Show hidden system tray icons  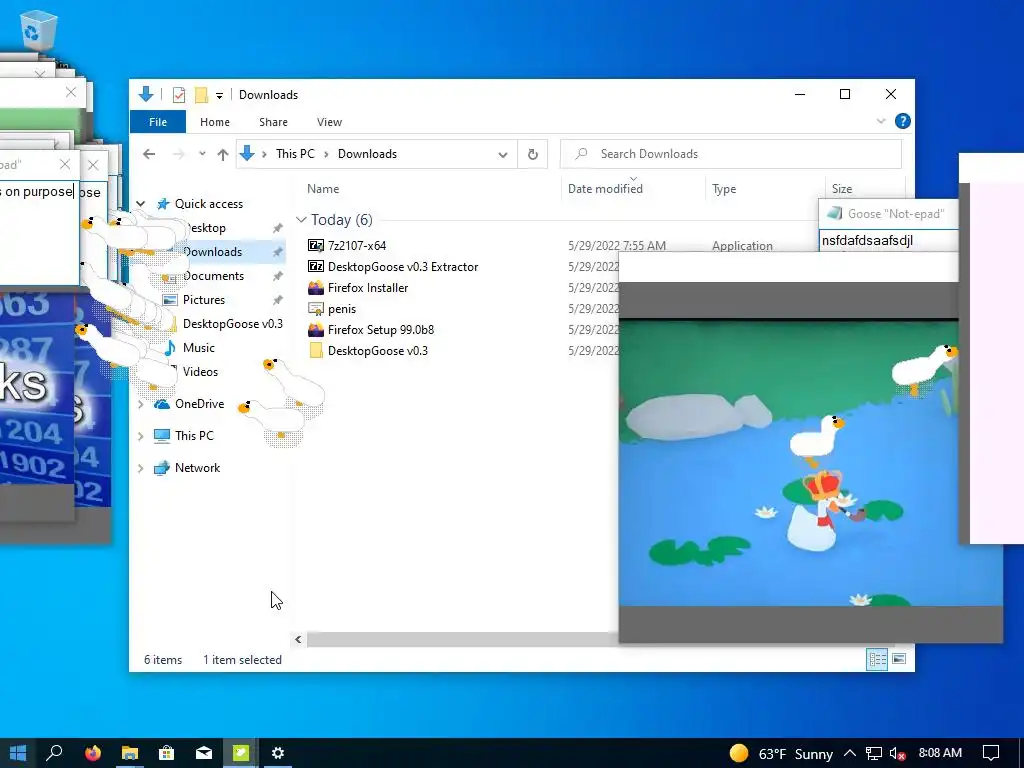click(849, 753)
